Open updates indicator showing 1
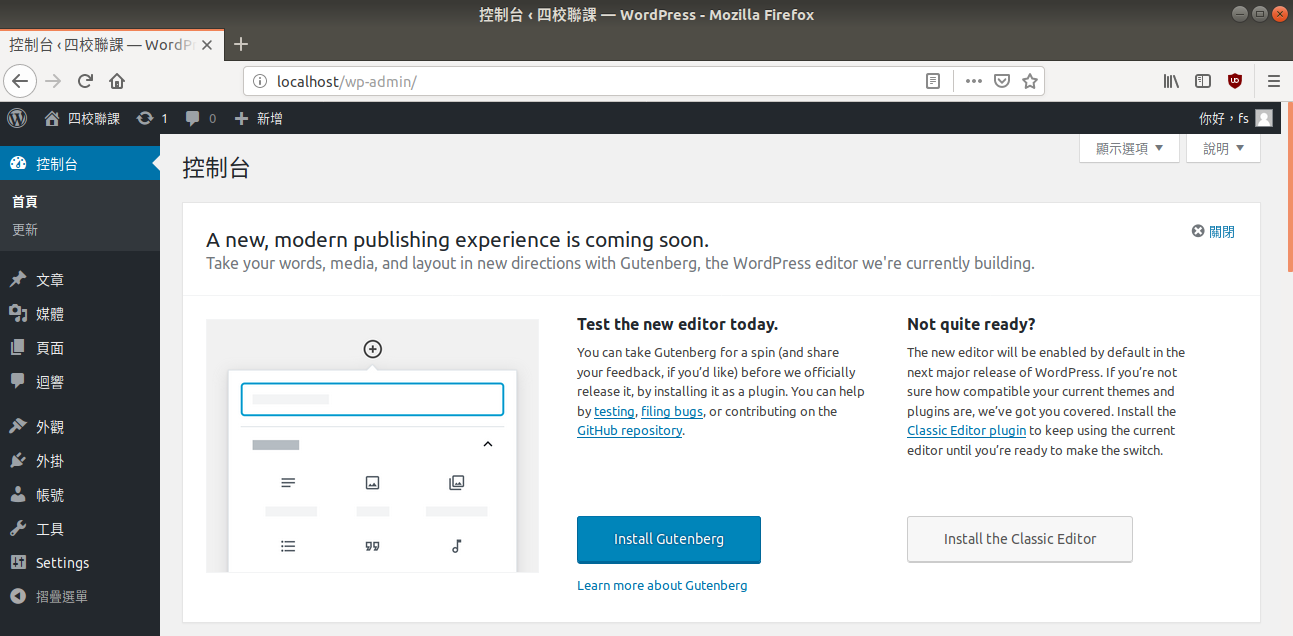This screenshot has height=636, width=1293. coord(152,118)
